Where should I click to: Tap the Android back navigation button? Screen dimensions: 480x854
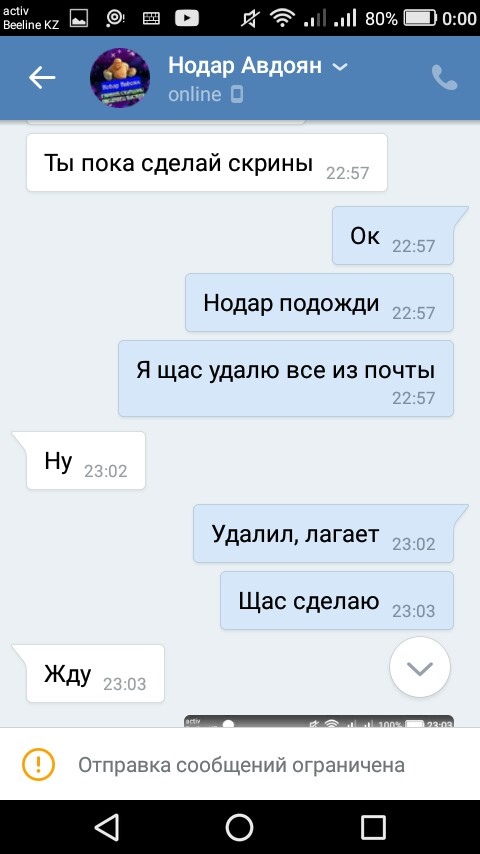pyautogui.click(x=107, y=827)
